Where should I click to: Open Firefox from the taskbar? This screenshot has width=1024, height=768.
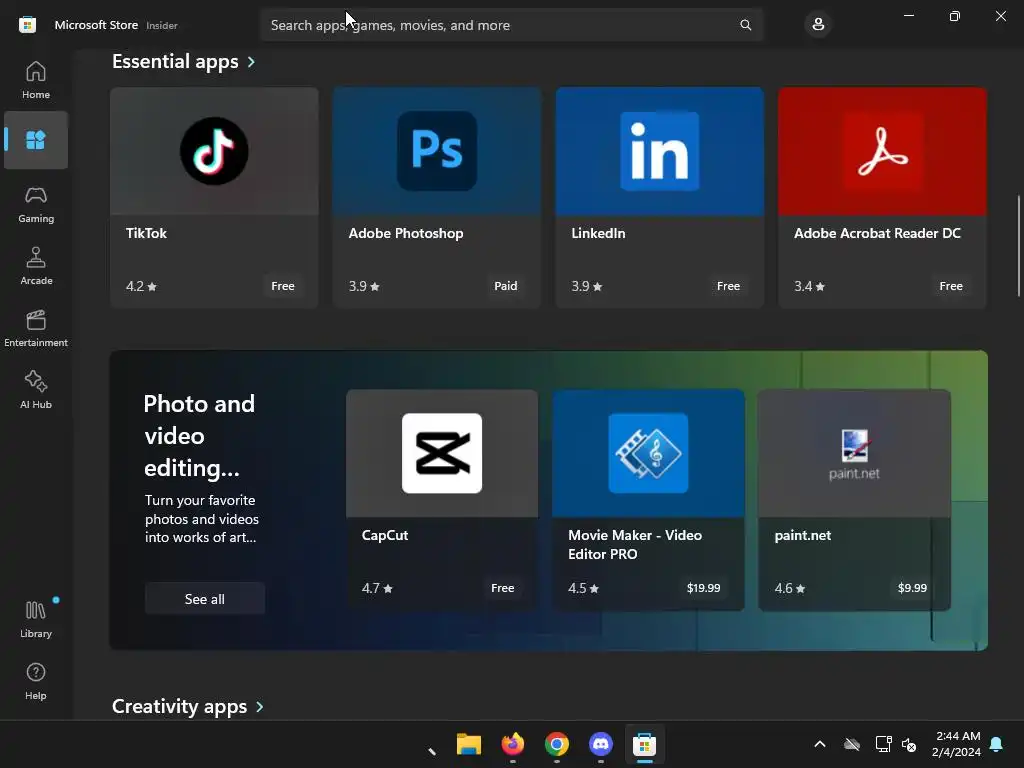[513, 744]
